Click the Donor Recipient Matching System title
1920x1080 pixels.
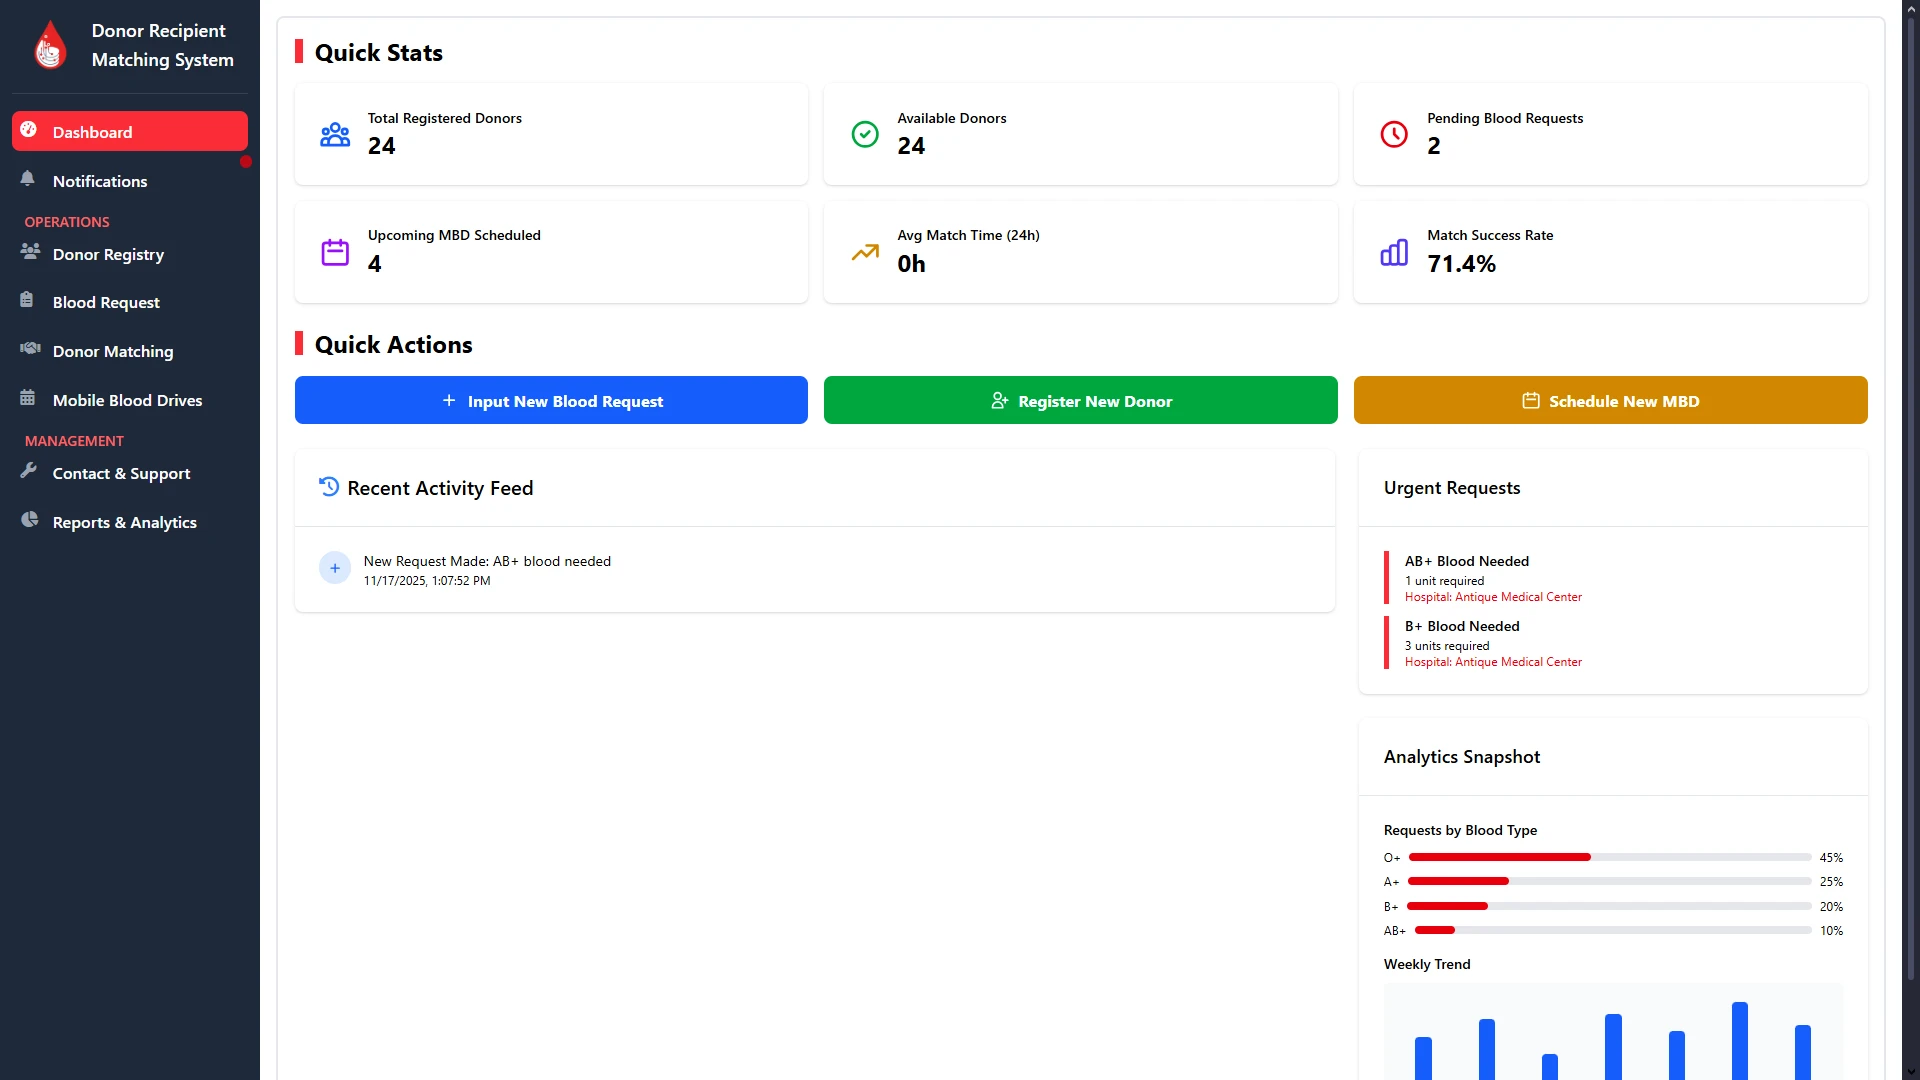tap(162, 45)
